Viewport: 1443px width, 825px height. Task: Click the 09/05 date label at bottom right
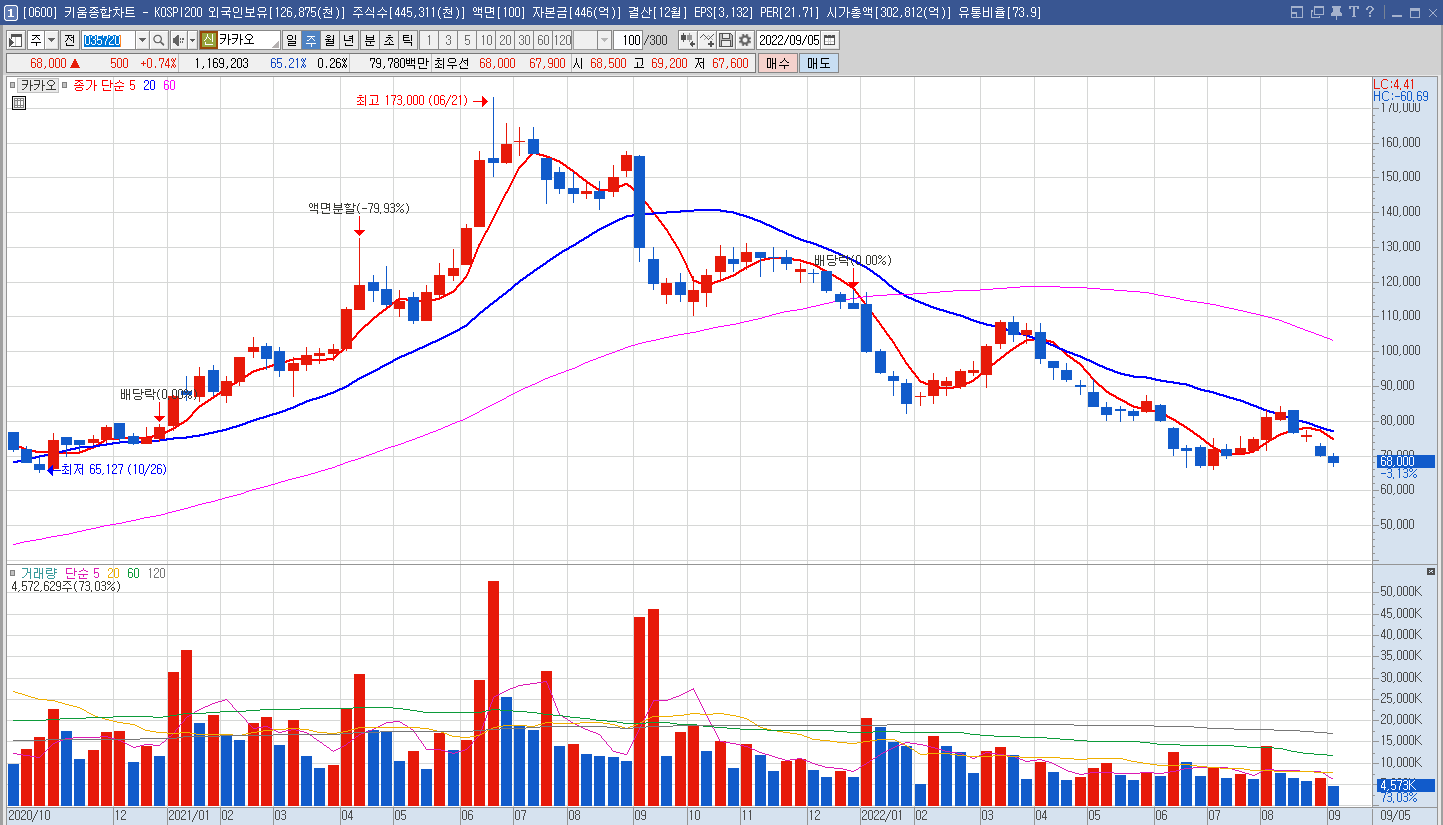1396,816
